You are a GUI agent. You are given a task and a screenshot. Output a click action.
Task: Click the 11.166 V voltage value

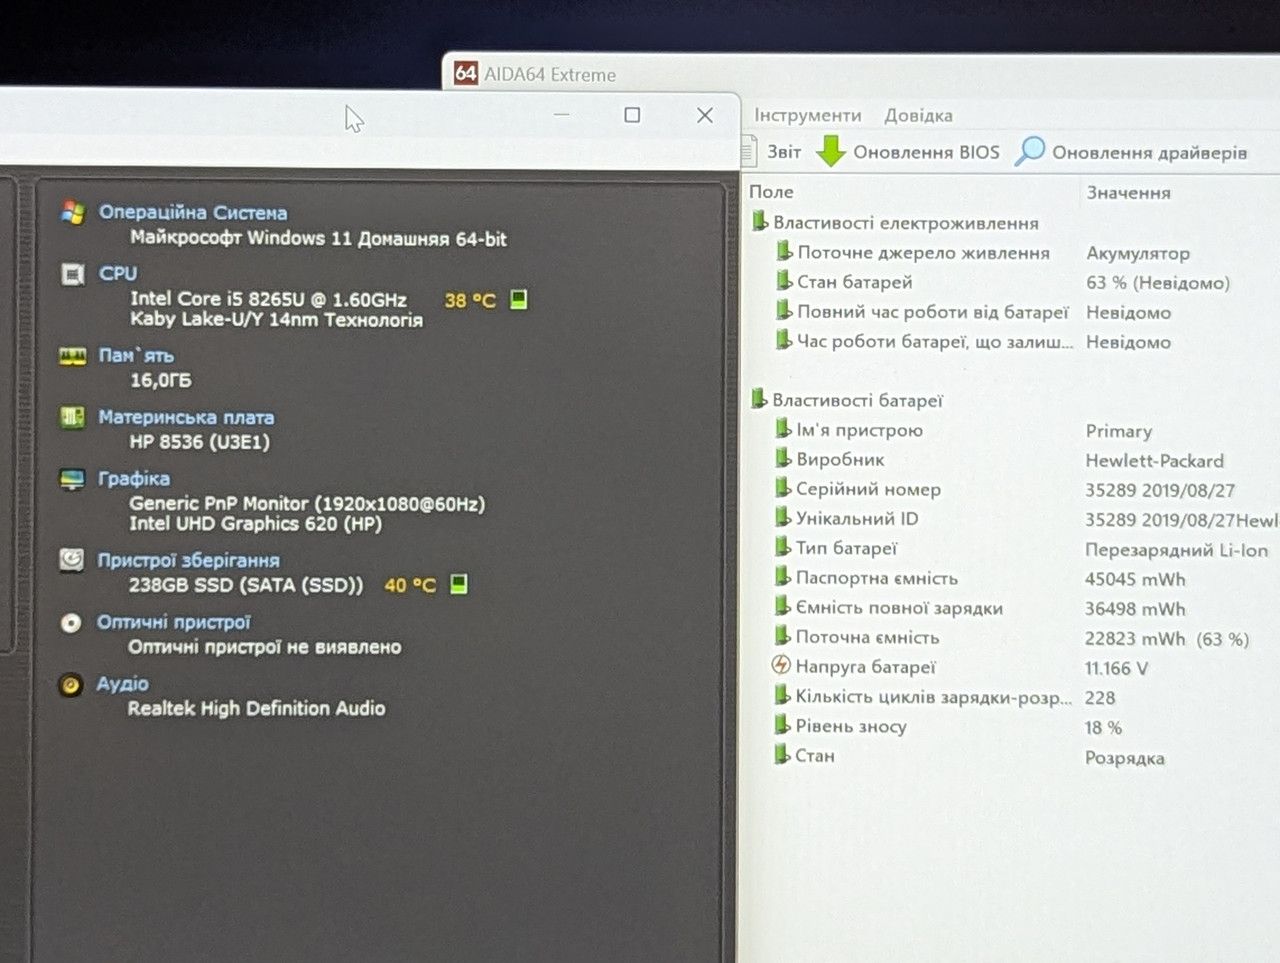tap(1116, 668)
